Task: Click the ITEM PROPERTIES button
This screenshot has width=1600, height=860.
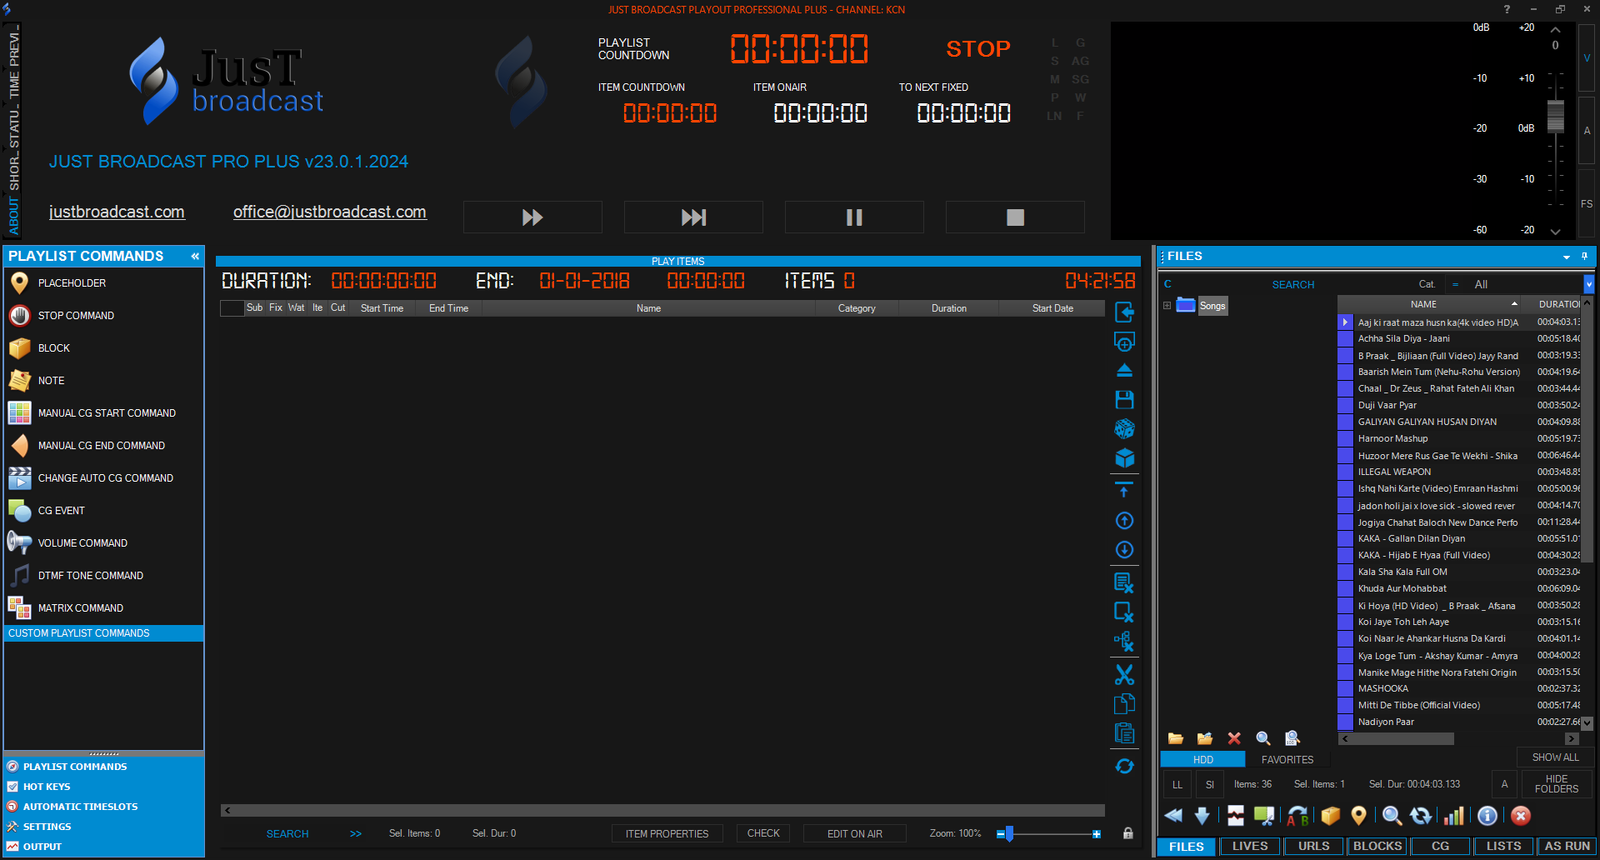Action: pos(667,834)
